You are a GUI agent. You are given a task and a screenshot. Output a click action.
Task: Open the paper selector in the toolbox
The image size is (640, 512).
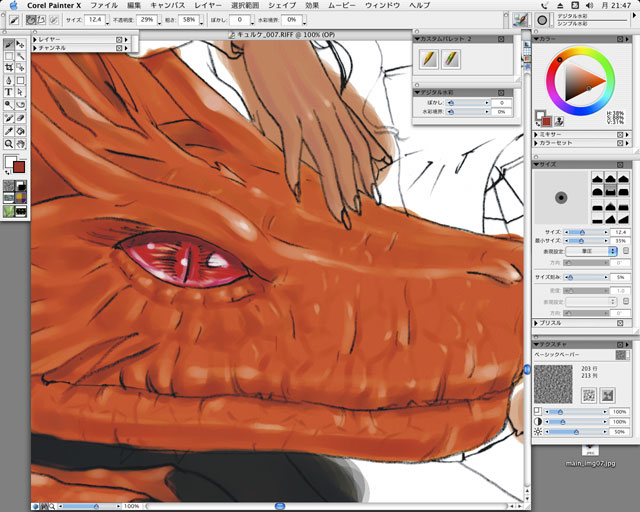tap(9, 186)
